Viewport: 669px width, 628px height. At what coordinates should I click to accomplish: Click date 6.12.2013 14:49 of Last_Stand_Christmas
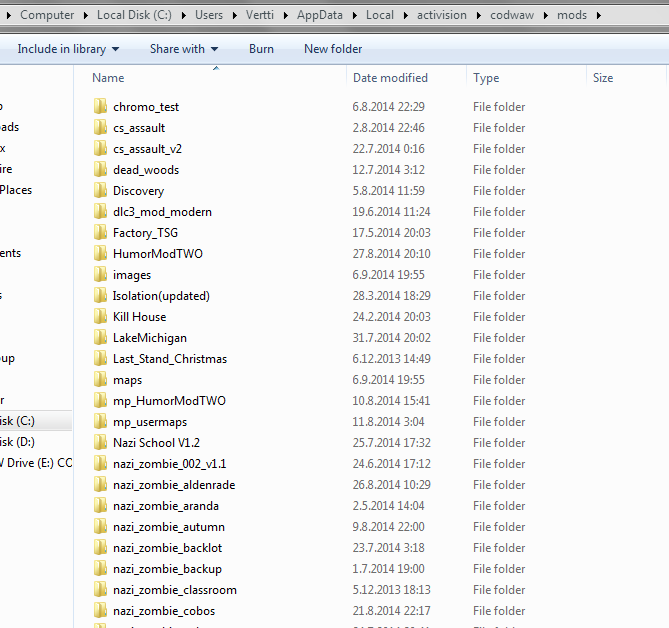pos(391,358)
